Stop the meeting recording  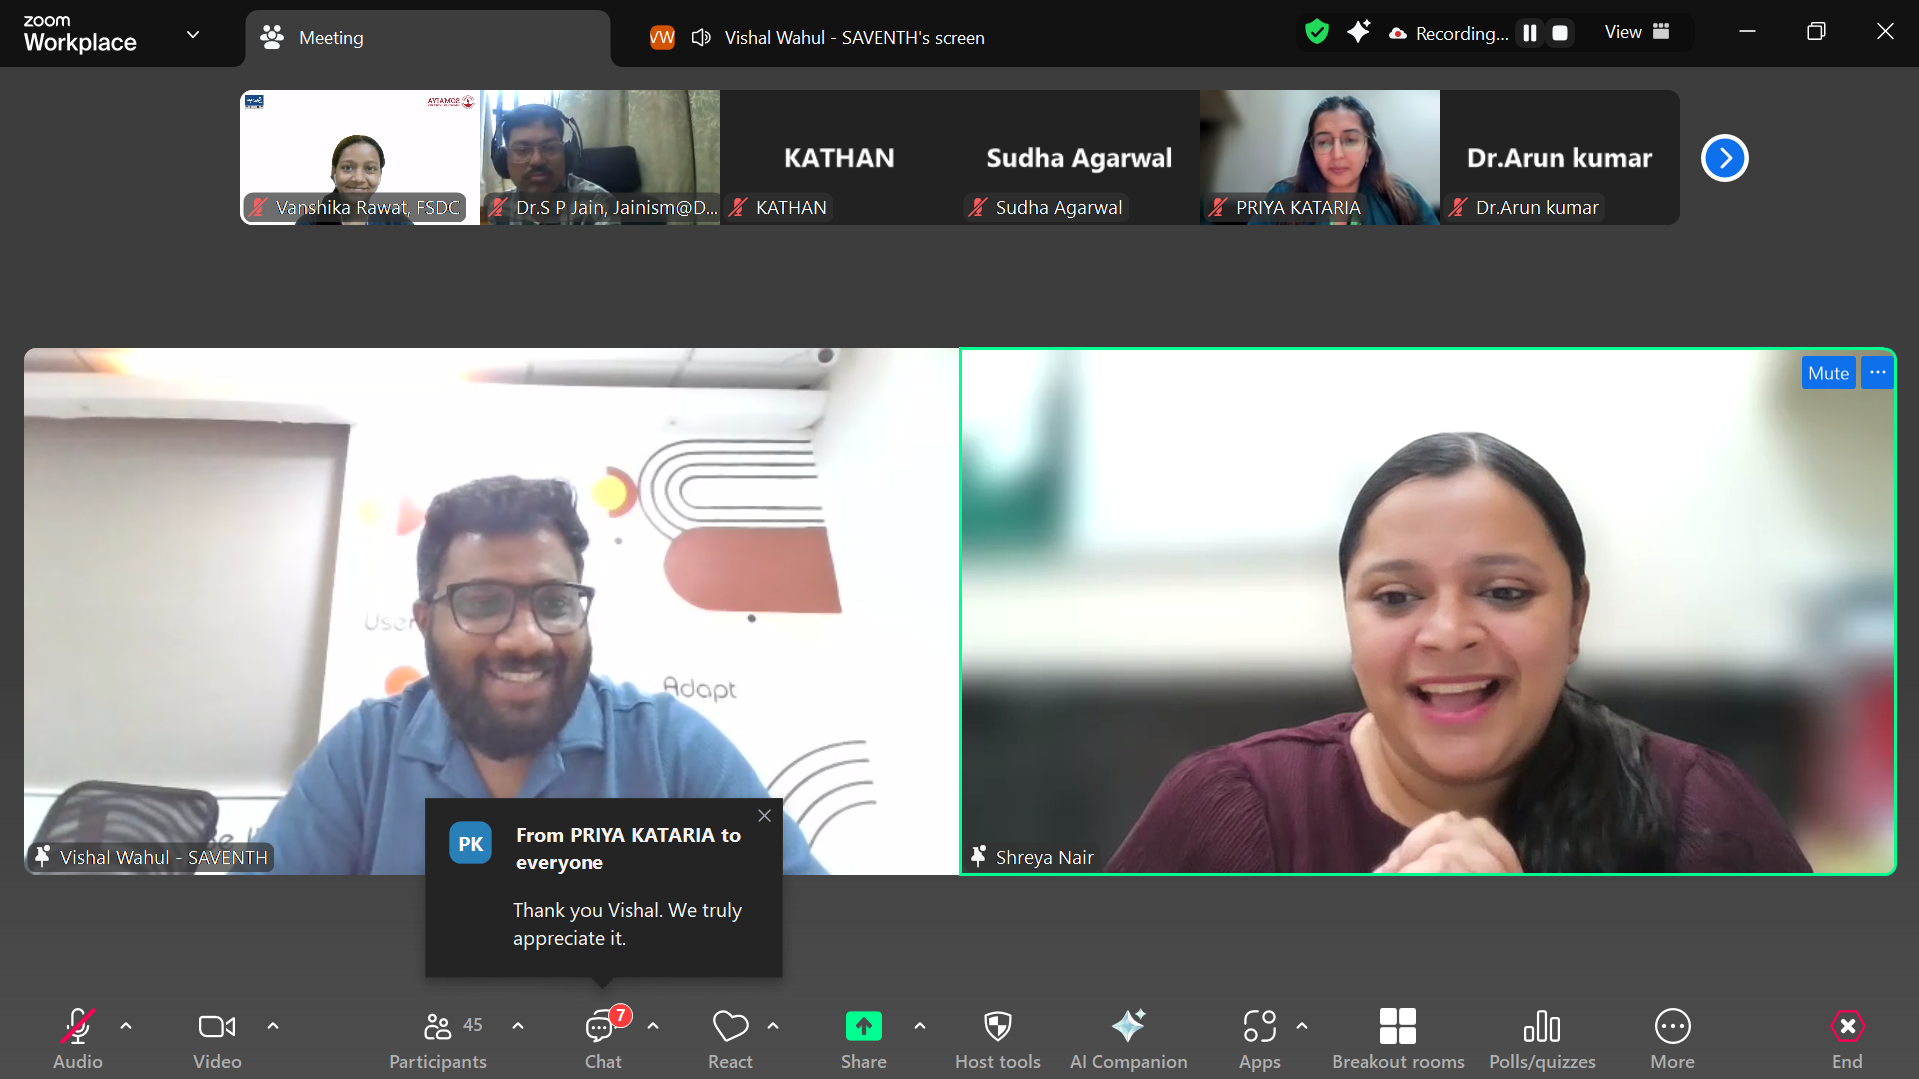click(1559, 33)
